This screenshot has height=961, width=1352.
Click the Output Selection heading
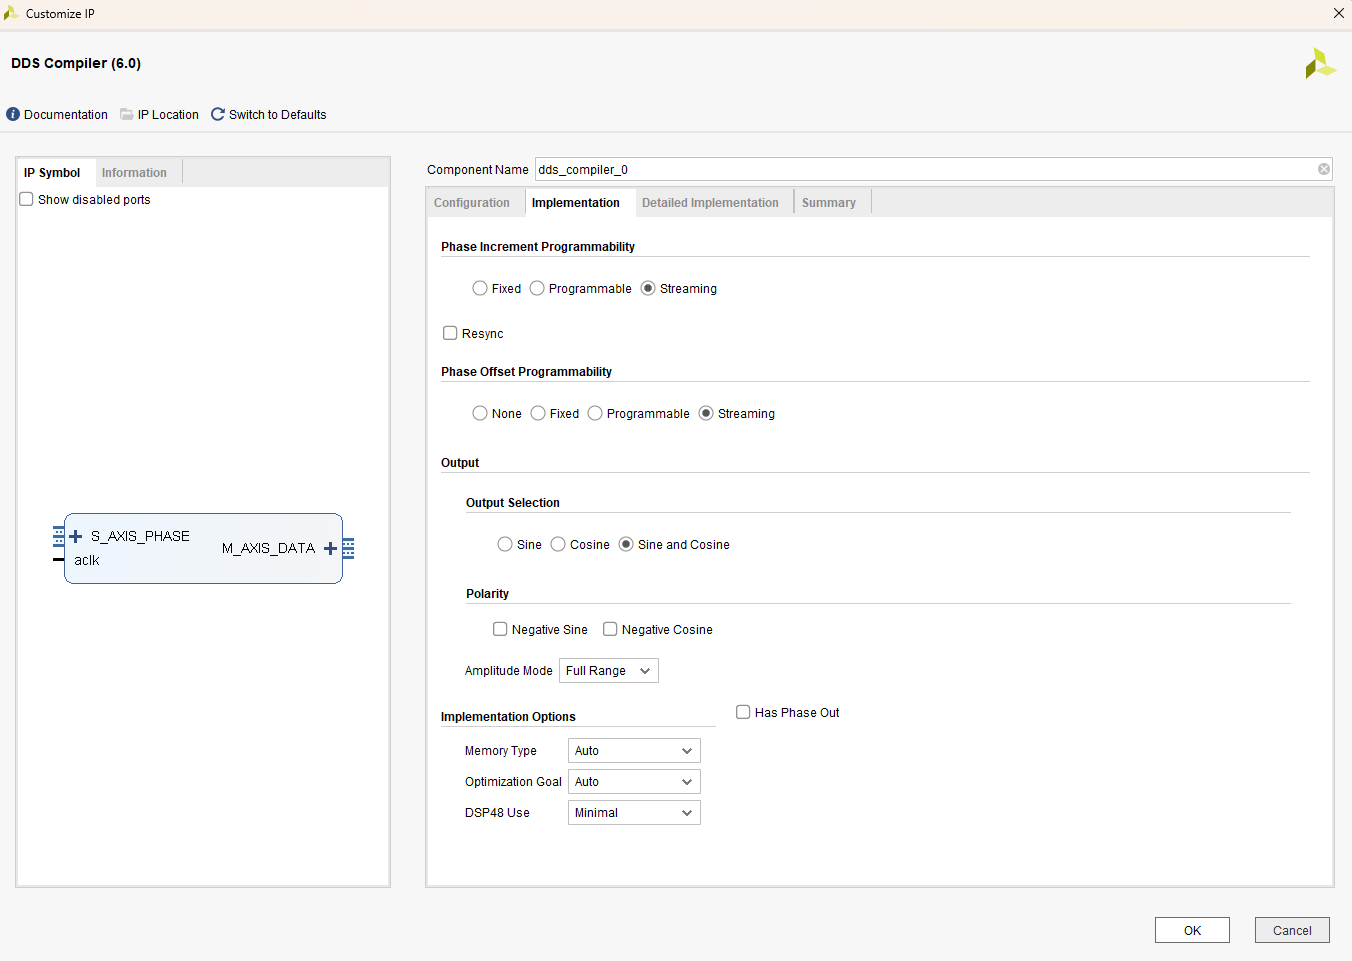coord(513,503)
